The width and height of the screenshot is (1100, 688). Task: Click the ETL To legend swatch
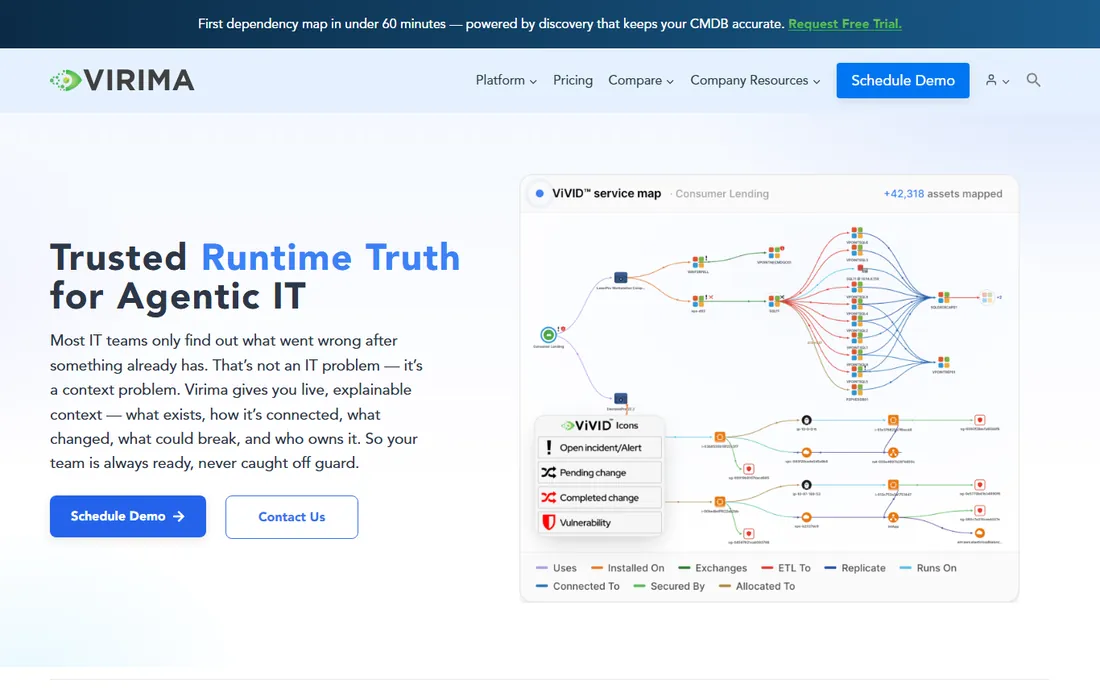click(x=767, y=568)
